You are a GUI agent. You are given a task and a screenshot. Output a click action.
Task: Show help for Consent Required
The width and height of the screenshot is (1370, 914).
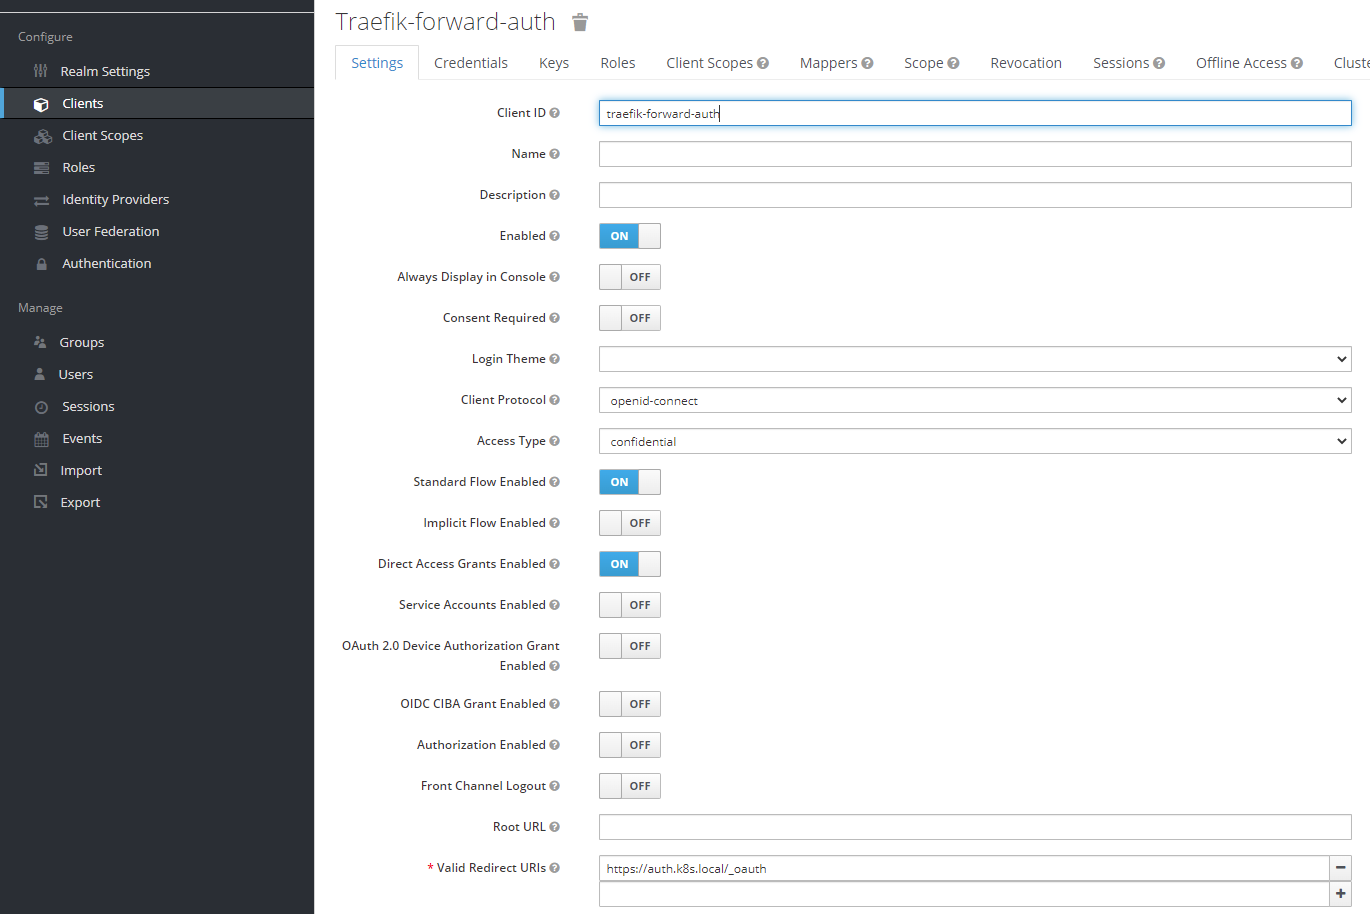click(x=554, y=318)
